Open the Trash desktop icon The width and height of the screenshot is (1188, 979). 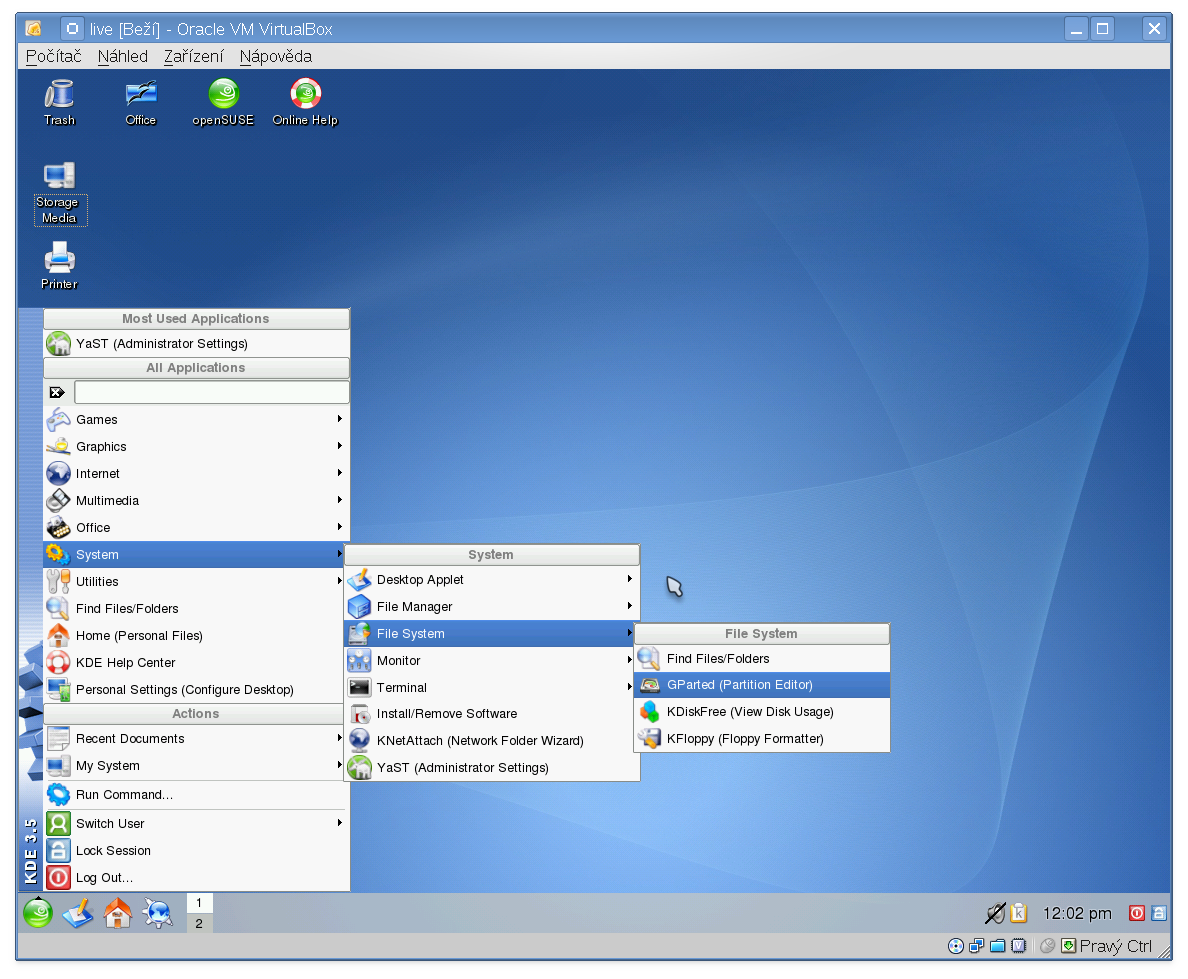click(59, 96)
